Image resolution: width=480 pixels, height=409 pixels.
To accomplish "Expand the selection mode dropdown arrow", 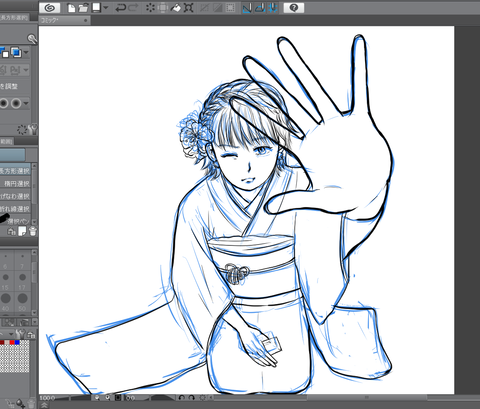I will click(x=26, y=52).
